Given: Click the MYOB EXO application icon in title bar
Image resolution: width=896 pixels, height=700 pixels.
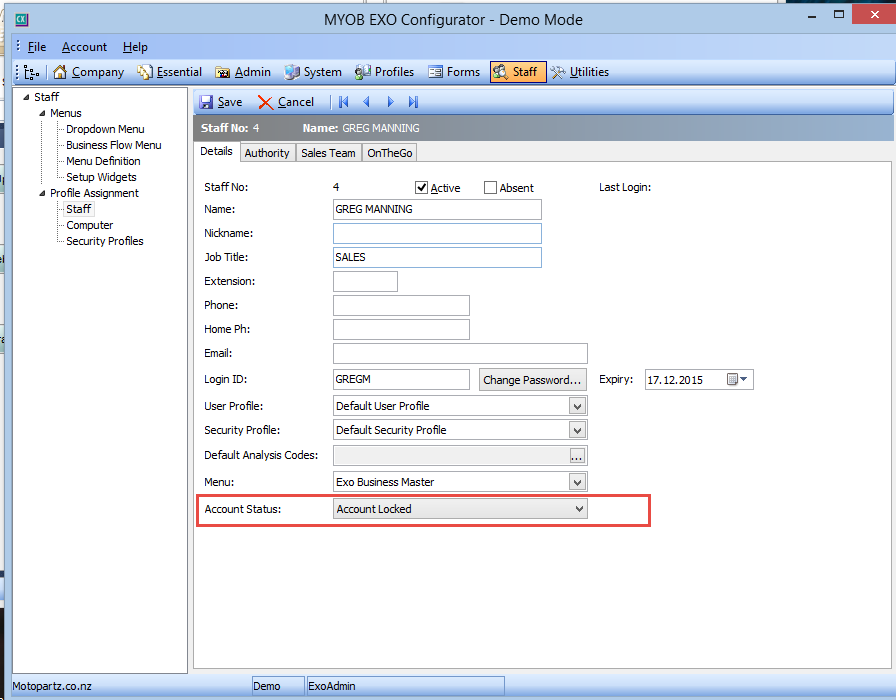Looking at the screenshot, I should tap(22, 20).
